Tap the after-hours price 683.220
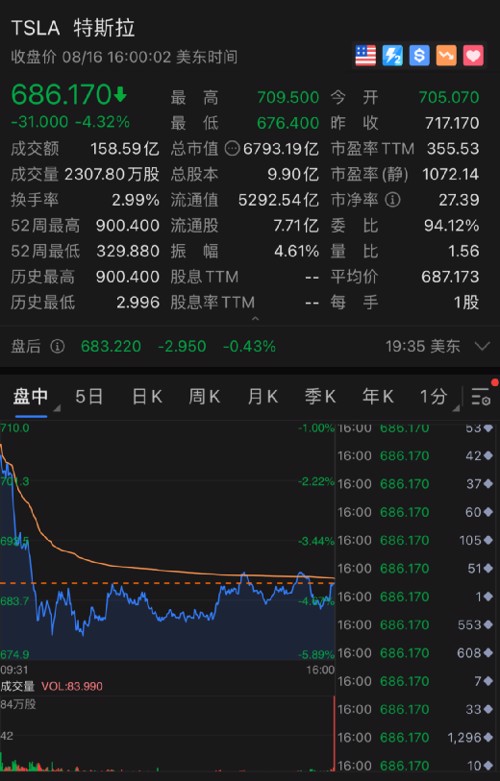 (111, 346)
